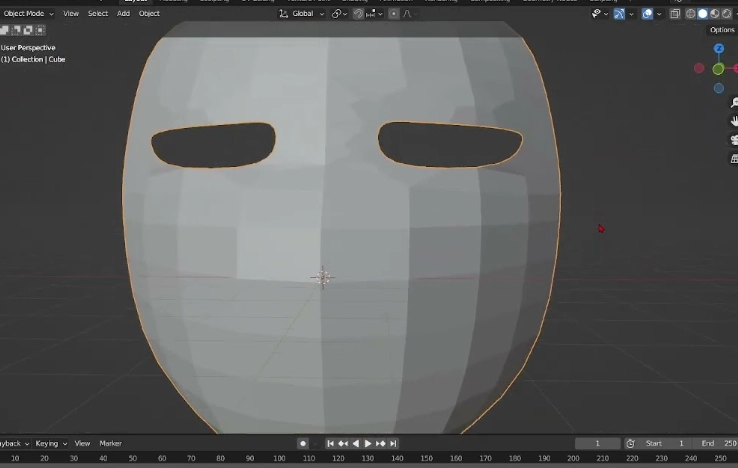Click the zoom view magnifier icon

pyautogui.click(x=734, y=102)
